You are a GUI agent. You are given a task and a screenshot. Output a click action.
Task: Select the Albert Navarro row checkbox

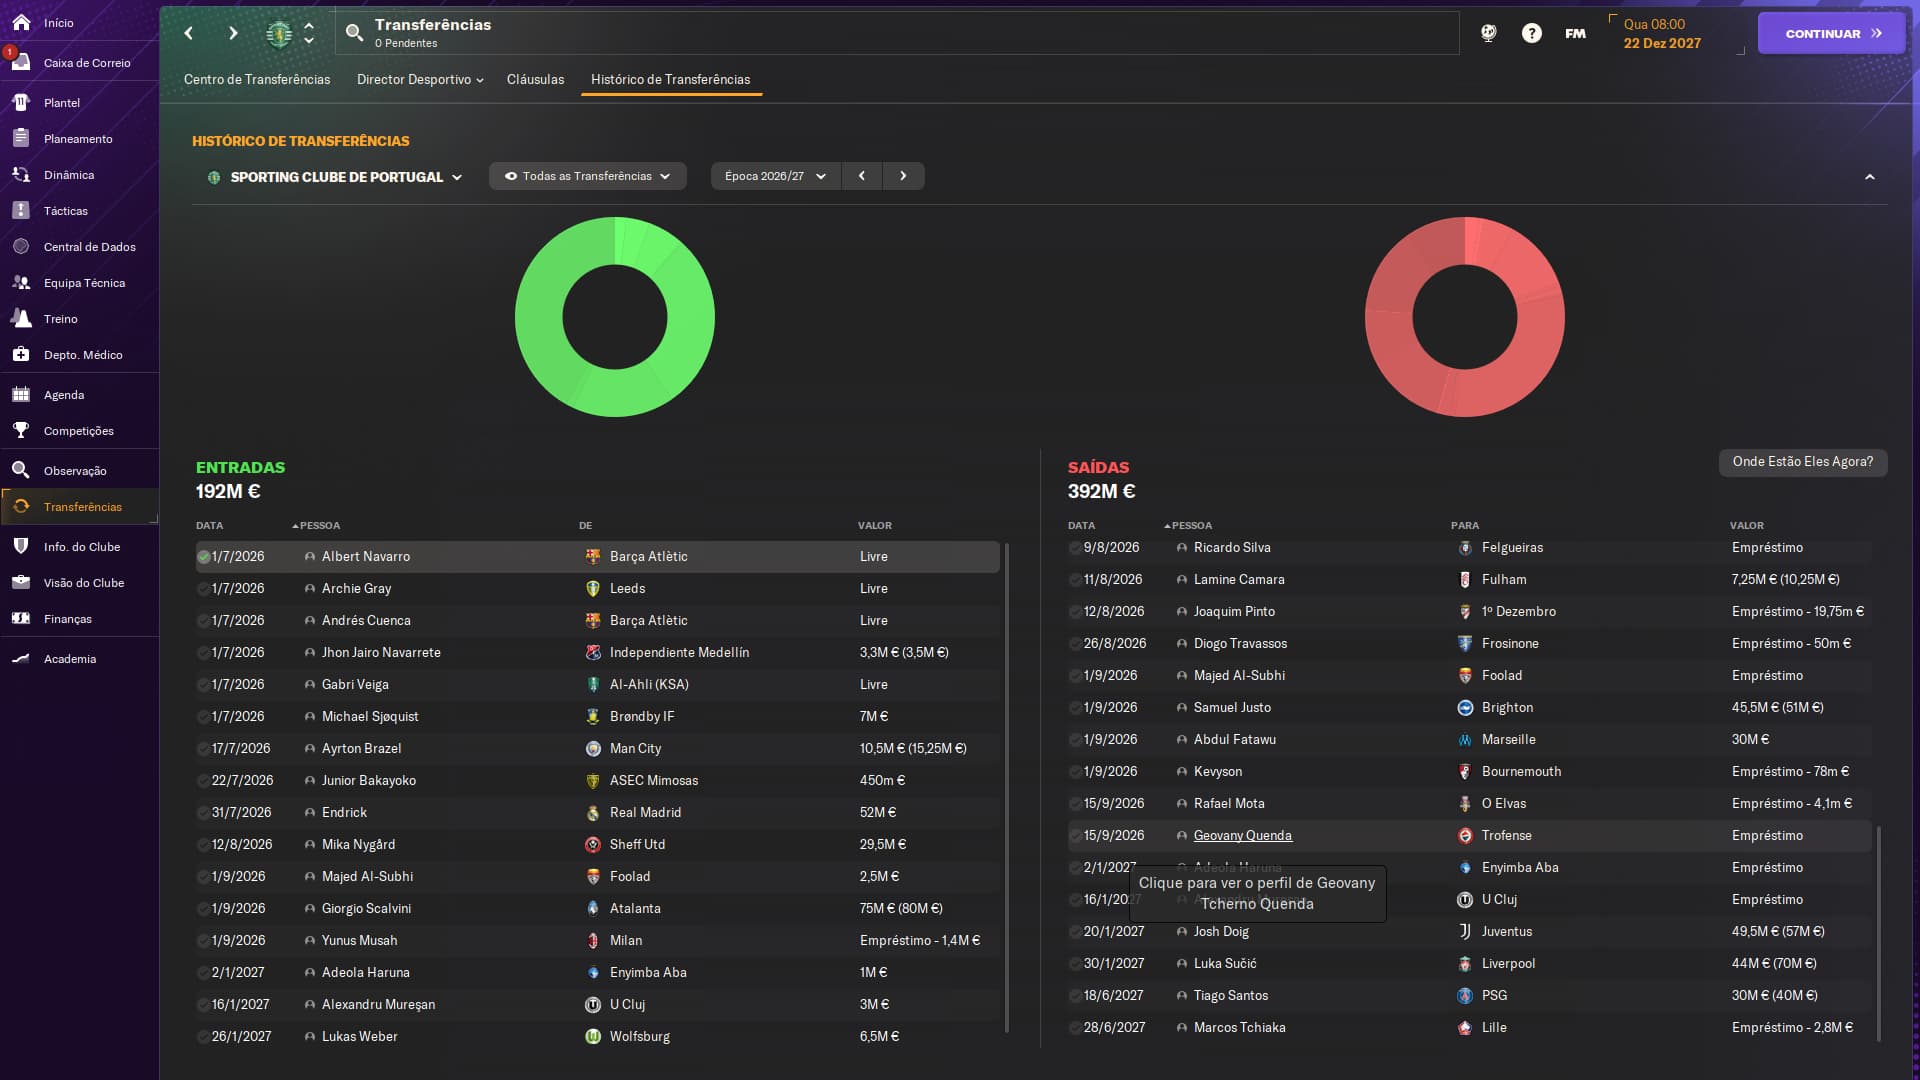pyautogui.click(x=204, y=557)
